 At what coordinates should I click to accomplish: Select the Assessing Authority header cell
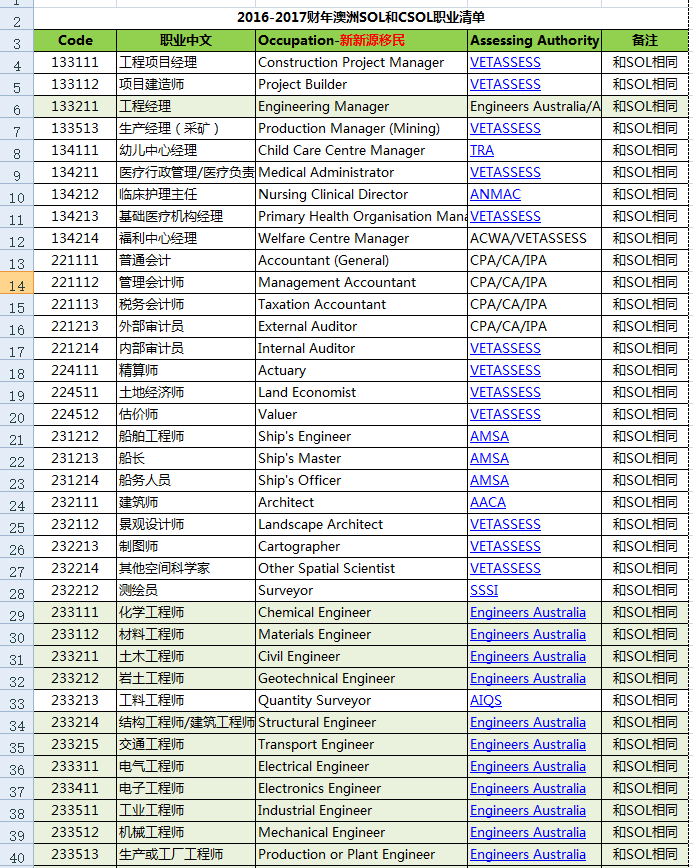coord(534,40)
